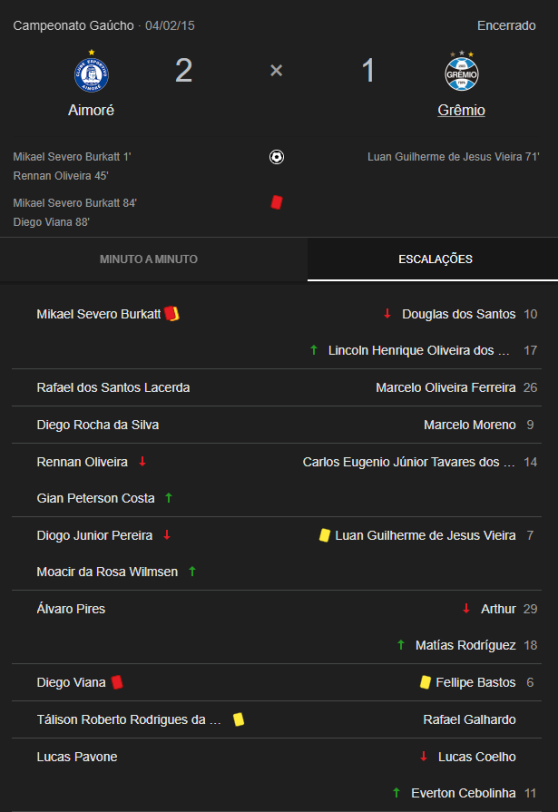Click the second-yellow card beside Mikael Severo Burkatt

[172, 313]
